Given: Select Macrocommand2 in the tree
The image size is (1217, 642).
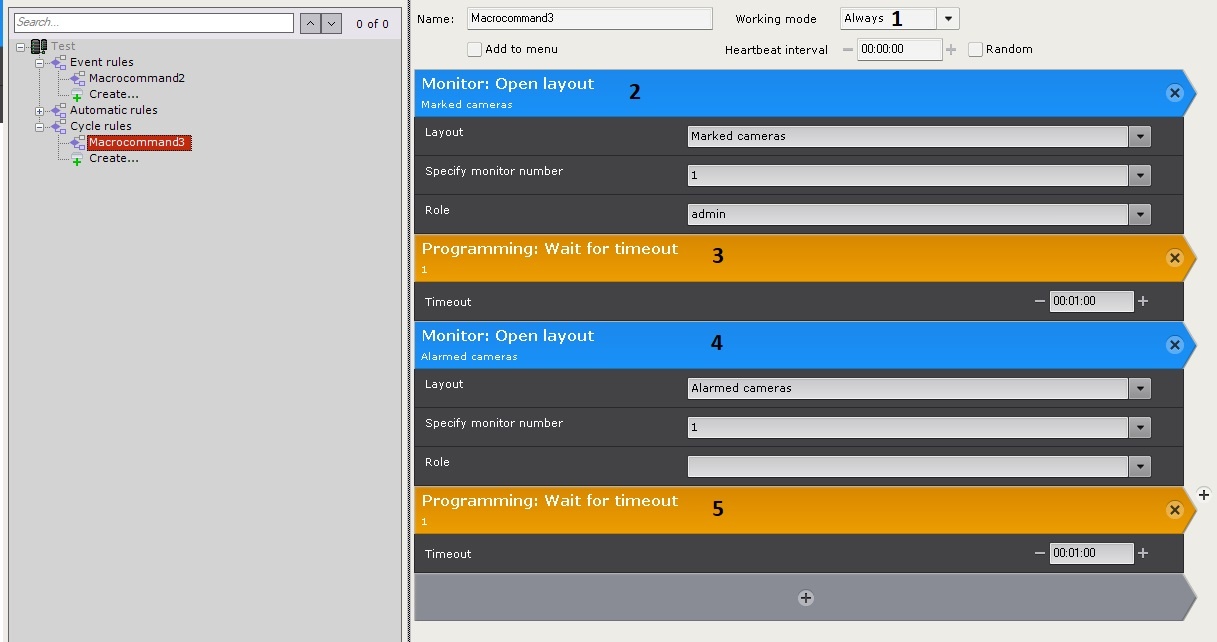Looking at the screenshot, I should point(136,78).
